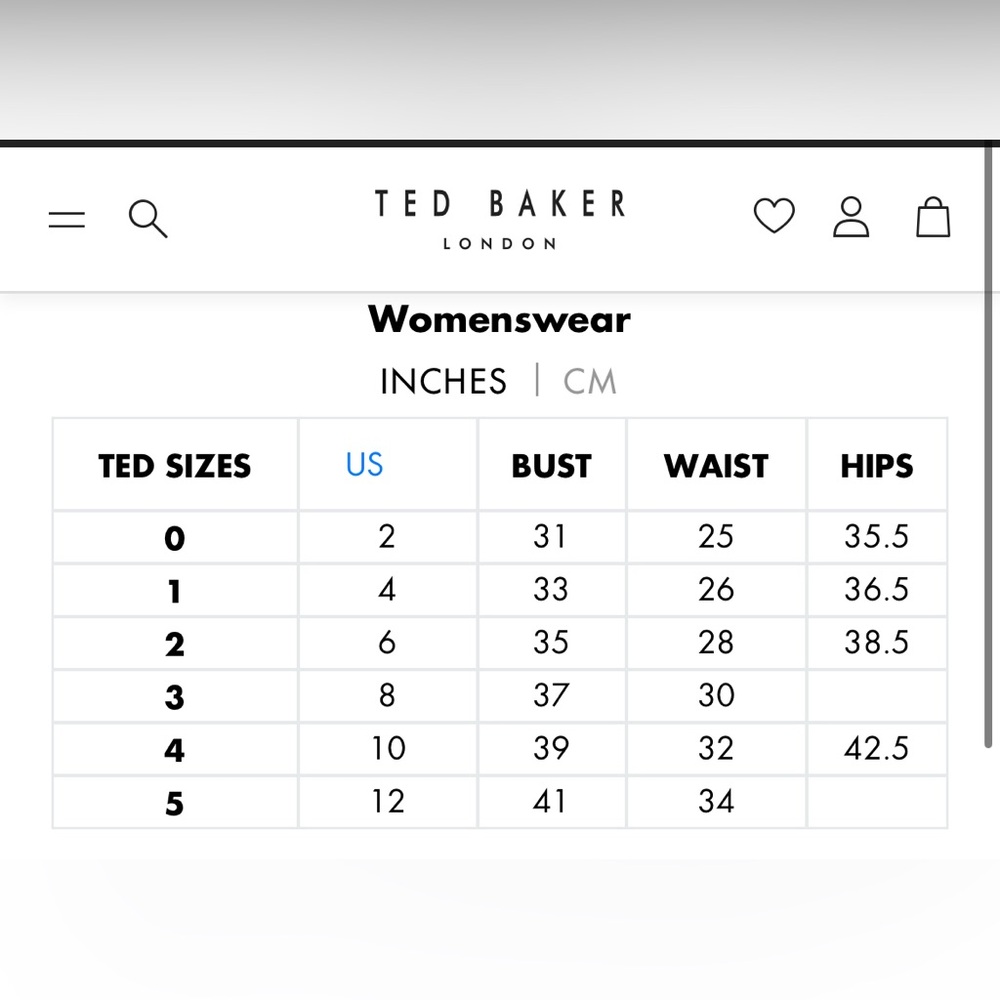Select Ted size 2 cell
Image resolution: width=1000 pixels, height=1000 pixels.
click(175, 644)
